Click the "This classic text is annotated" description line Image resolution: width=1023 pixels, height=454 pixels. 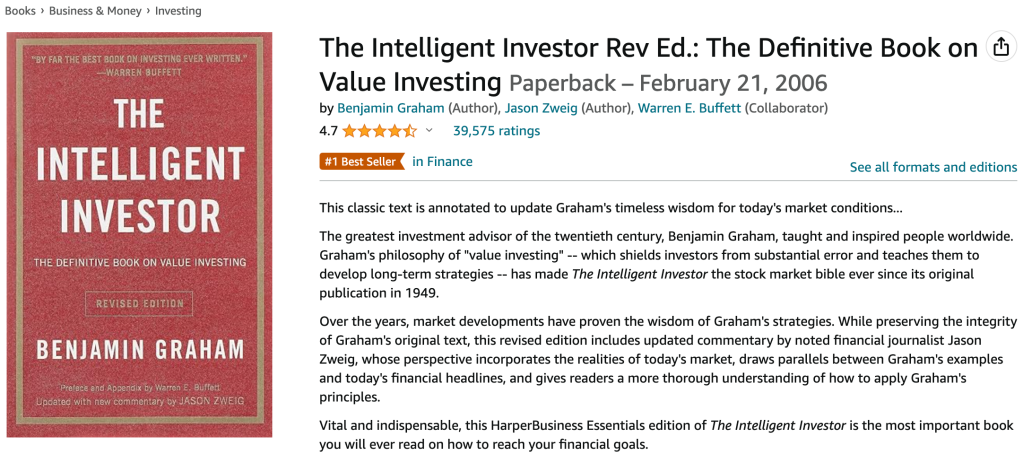tap(610, 208)
